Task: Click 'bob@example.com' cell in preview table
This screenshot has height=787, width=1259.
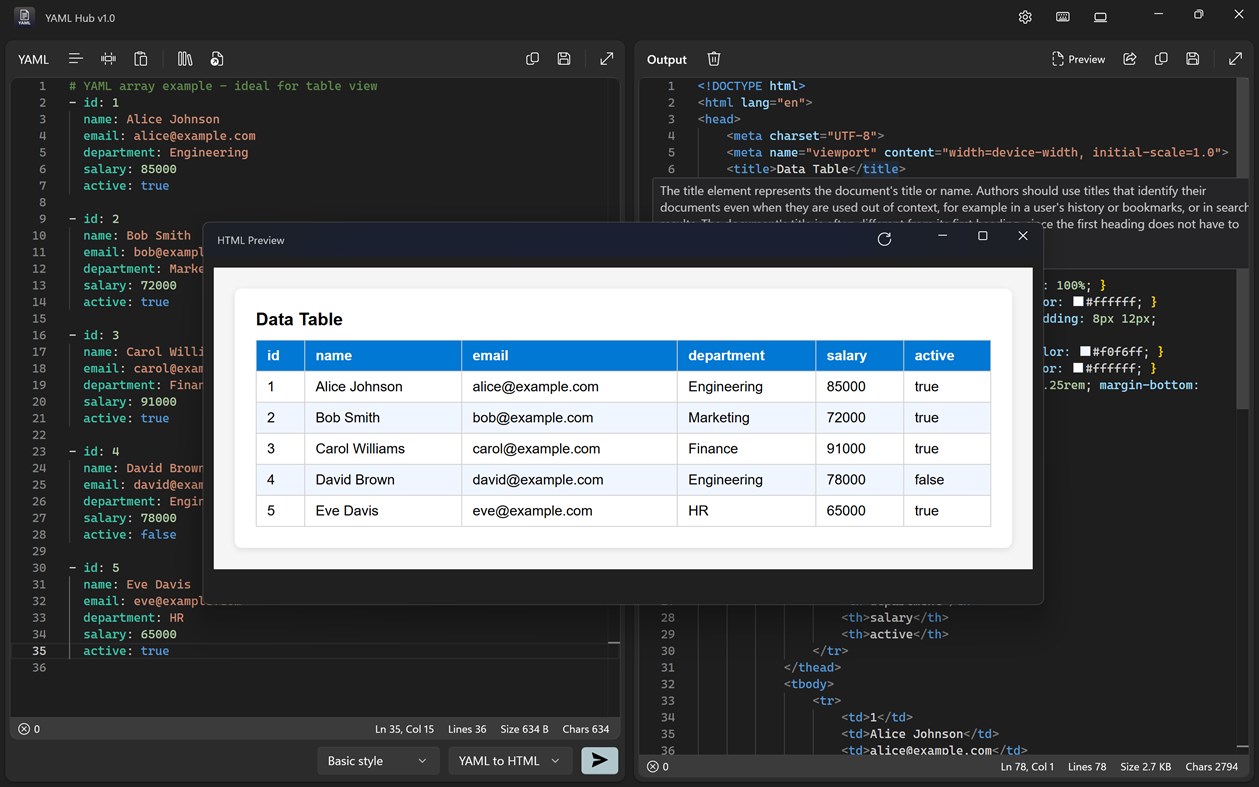Action: pyautogui.click(x=569, y=418)
